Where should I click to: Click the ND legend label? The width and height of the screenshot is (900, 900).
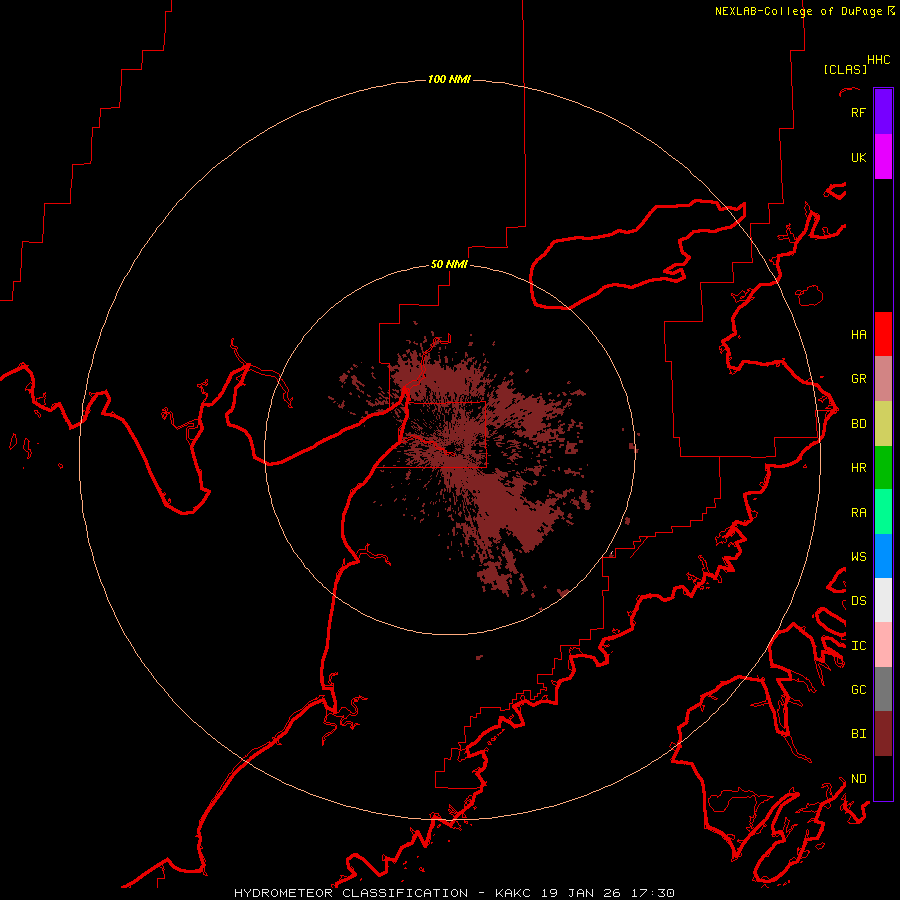(x=858, y=779)
